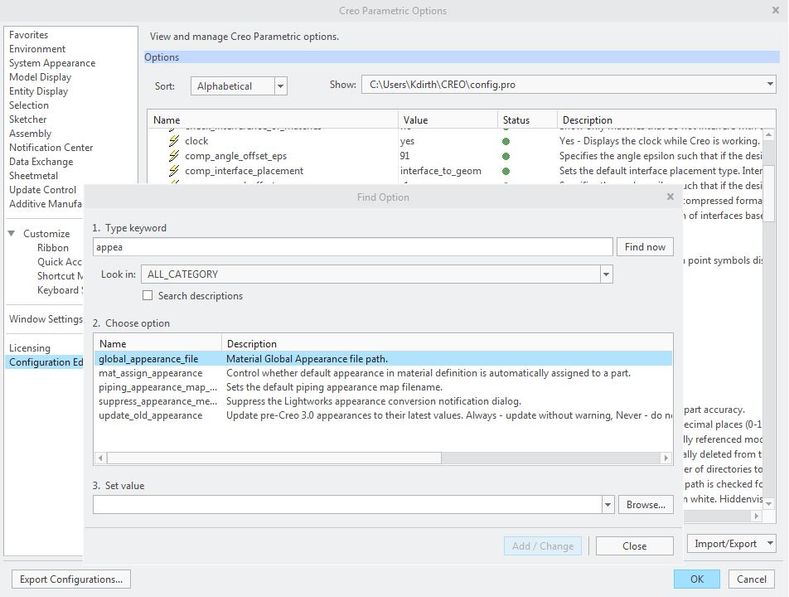Image resolution: width=789 pixels, height=597 pixels.
Task: Click down arrow of options list scrollbar
Action: pyautogui.click(x=768, y=502)
